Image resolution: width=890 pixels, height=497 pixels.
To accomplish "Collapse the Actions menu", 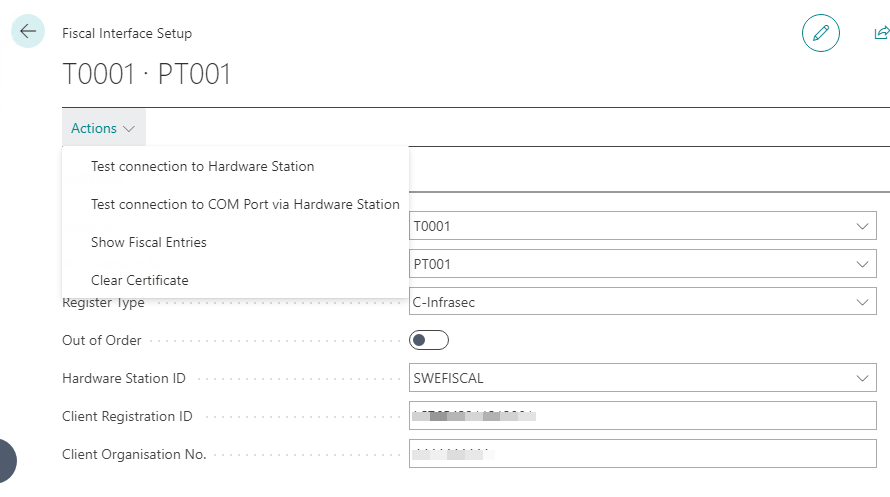I will click(103, 129).
